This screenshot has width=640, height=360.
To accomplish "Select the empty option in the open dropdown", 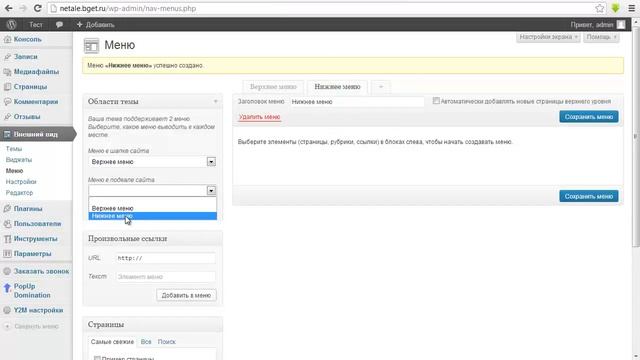I will click(x=152, y=201).
